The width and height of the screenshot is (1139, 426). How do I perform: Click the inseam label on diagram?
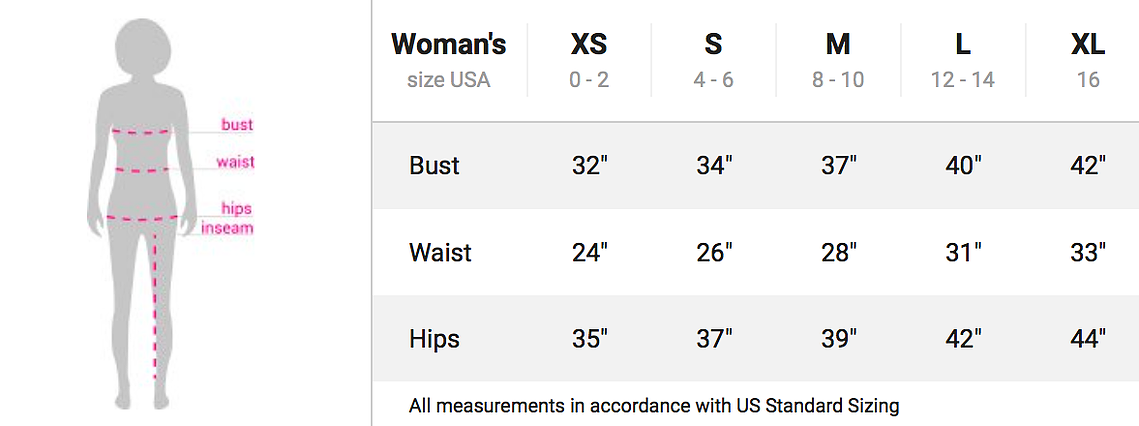click(227, 228)
